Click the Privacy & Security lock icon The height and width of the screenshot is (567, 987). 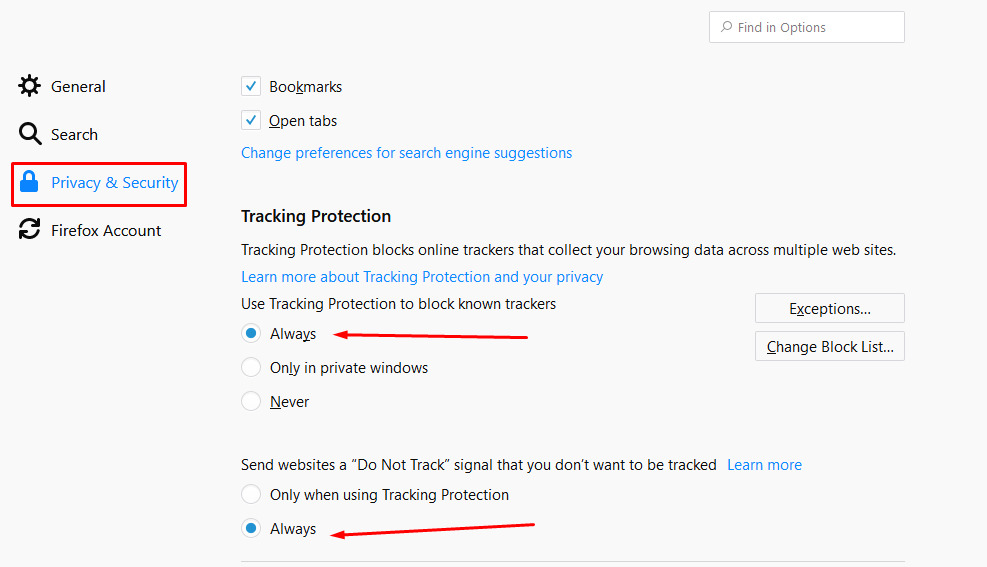[x=29, y=181]
